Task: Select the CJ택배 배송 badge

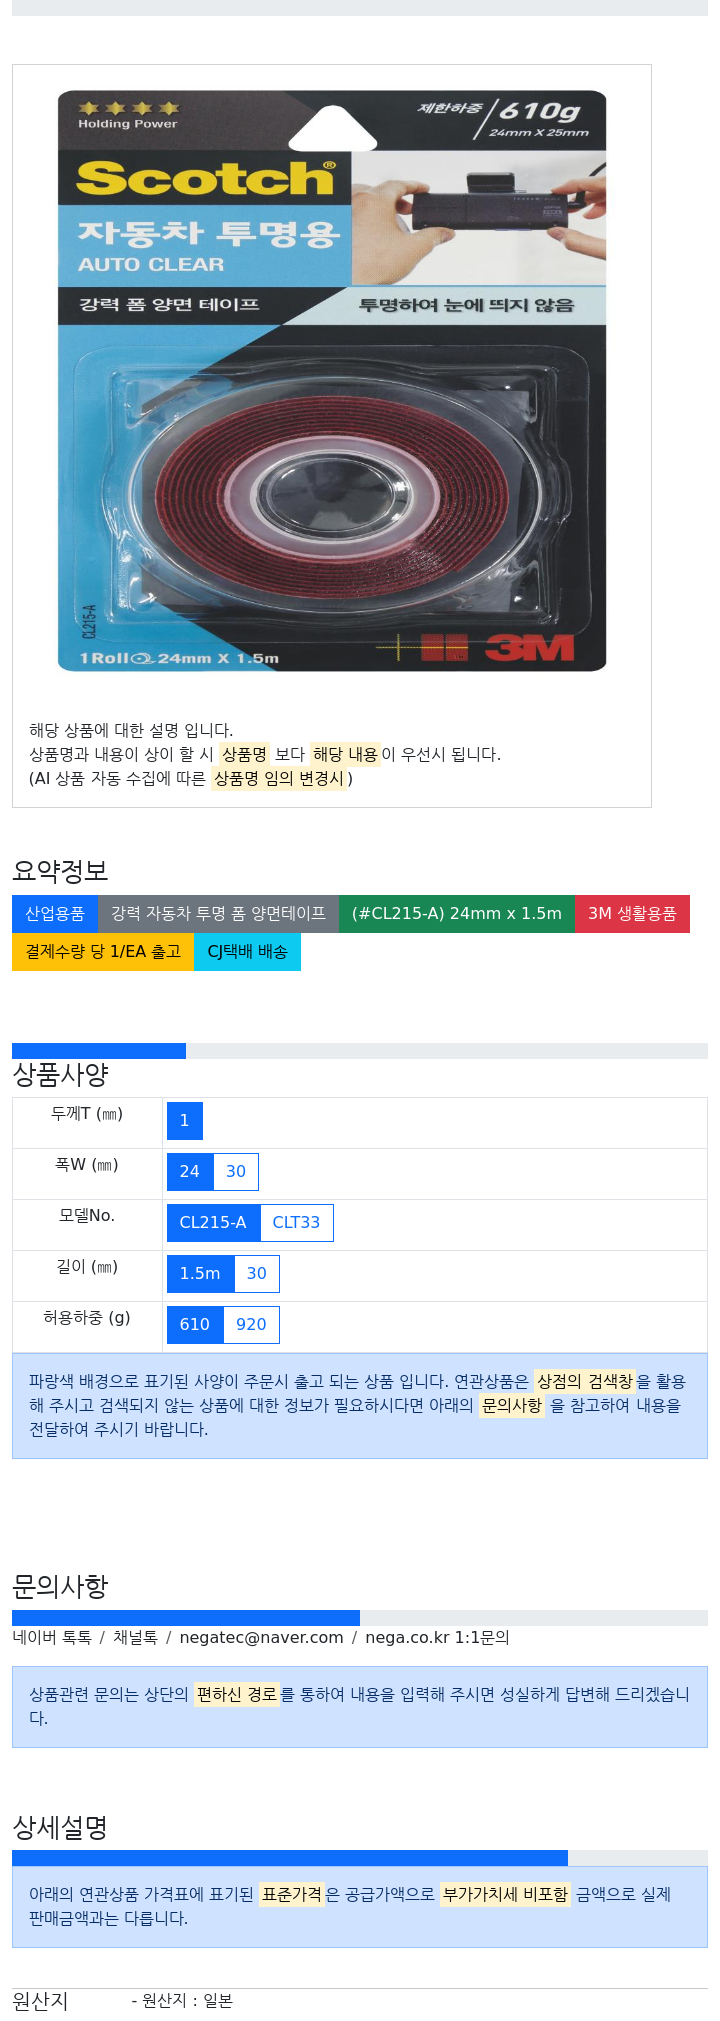Action: pyautogui.click(x=247, y=952)
